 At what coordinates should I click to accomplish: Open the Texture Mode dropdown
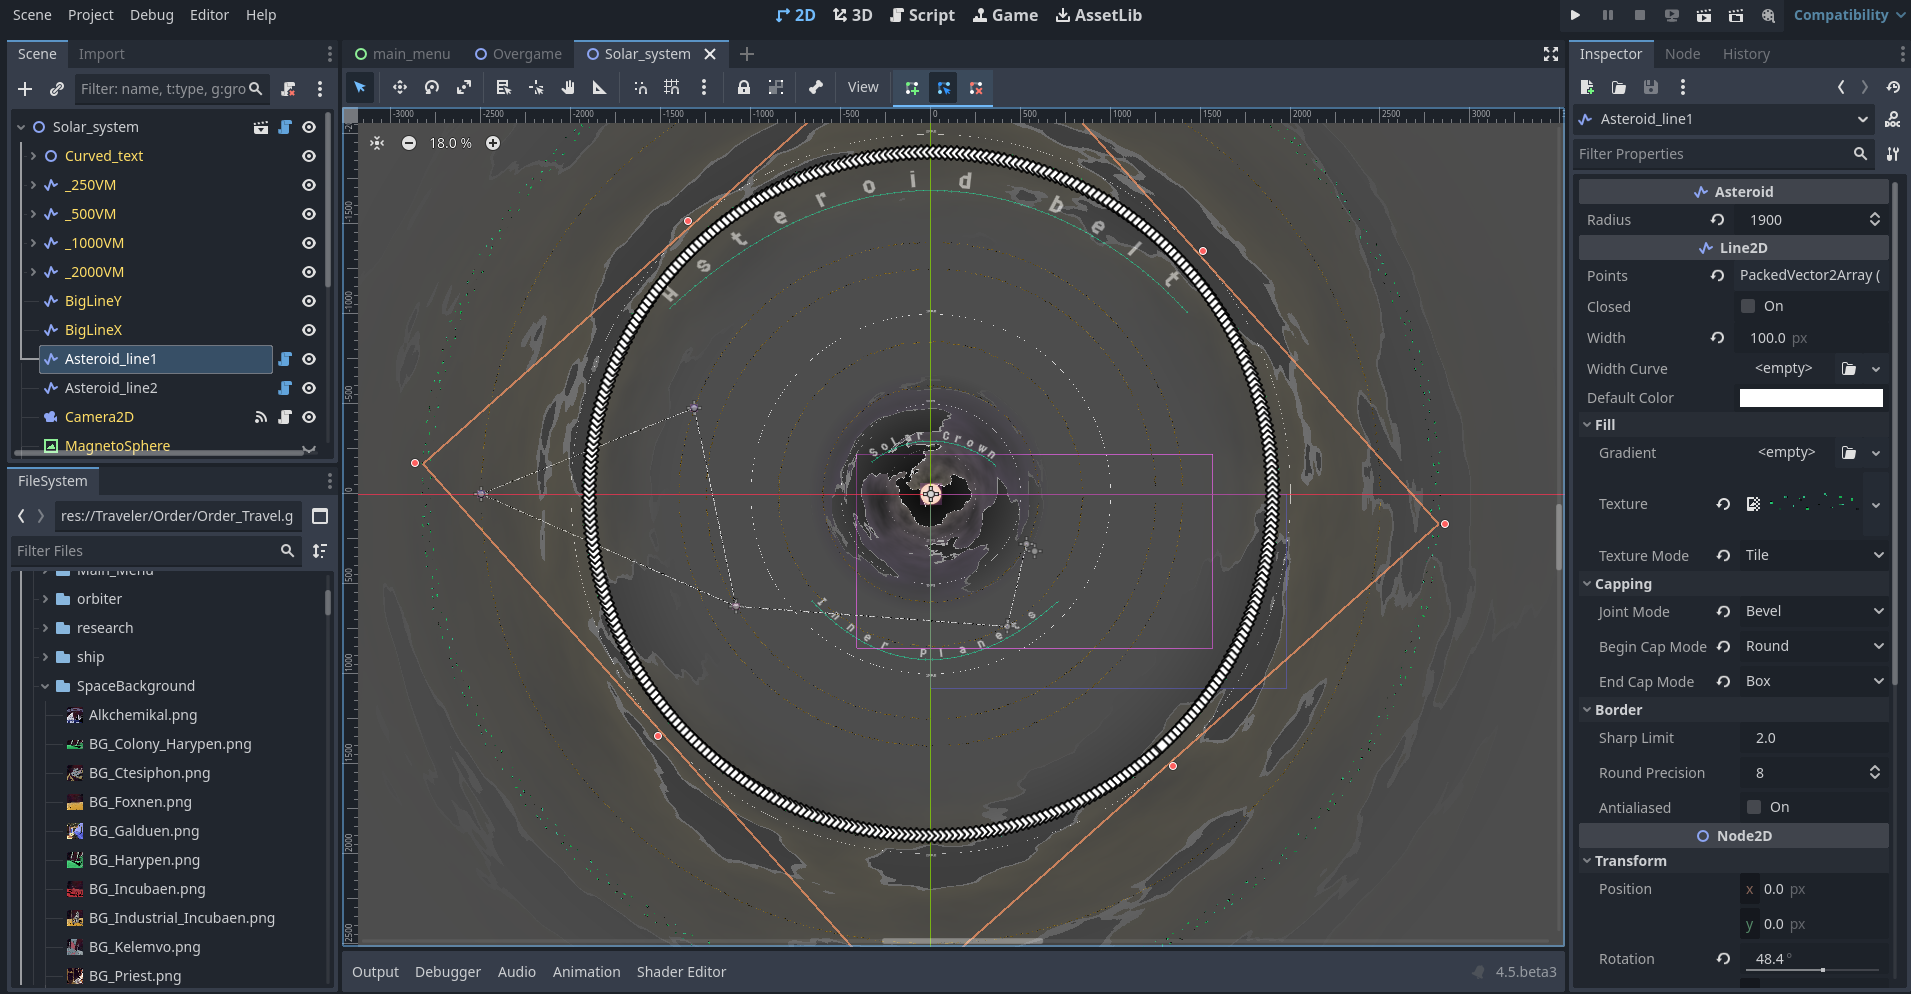pyautogui.click(x=1813, y=555)
